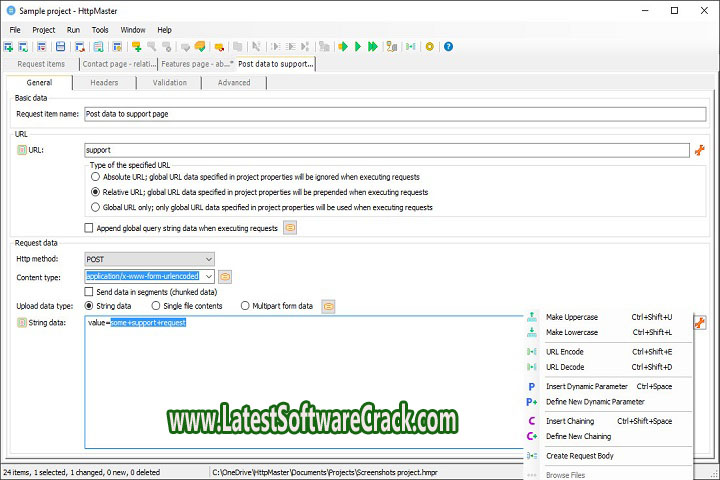Image resolution: width=720 pixels, height=480 pixels.
Task: Click the open project icon with green arrow
Action: coord(23,46)
